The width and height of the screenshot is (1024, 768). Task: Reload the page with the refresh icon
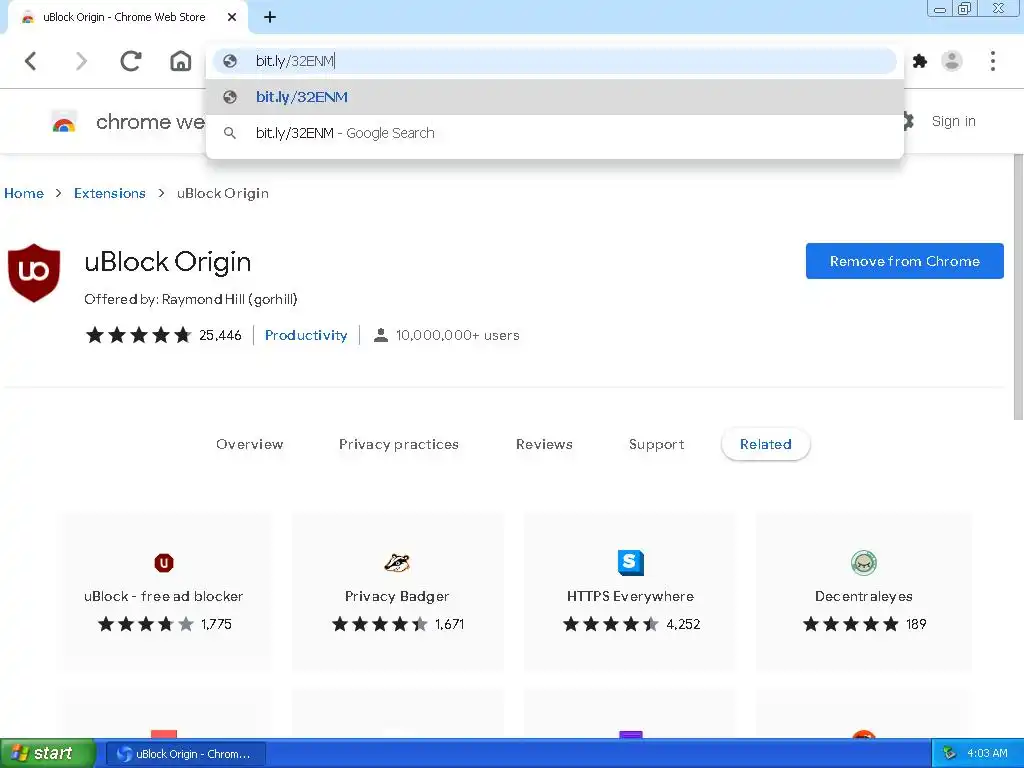pyautogui.click(x=131, y=61)
